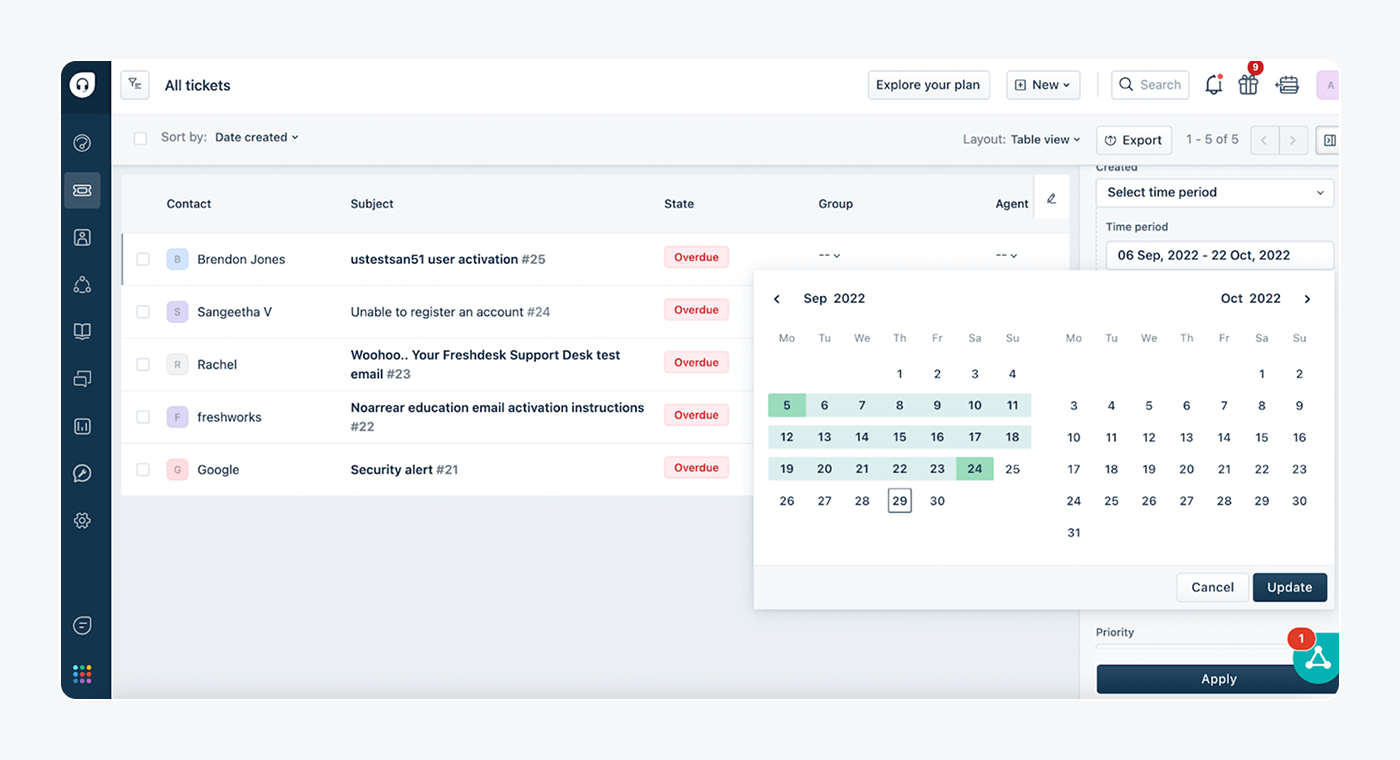The height and width of the screenshot is (760, 1400).
Task: Show next month in date picker
Action: [x=1307, y=299]
